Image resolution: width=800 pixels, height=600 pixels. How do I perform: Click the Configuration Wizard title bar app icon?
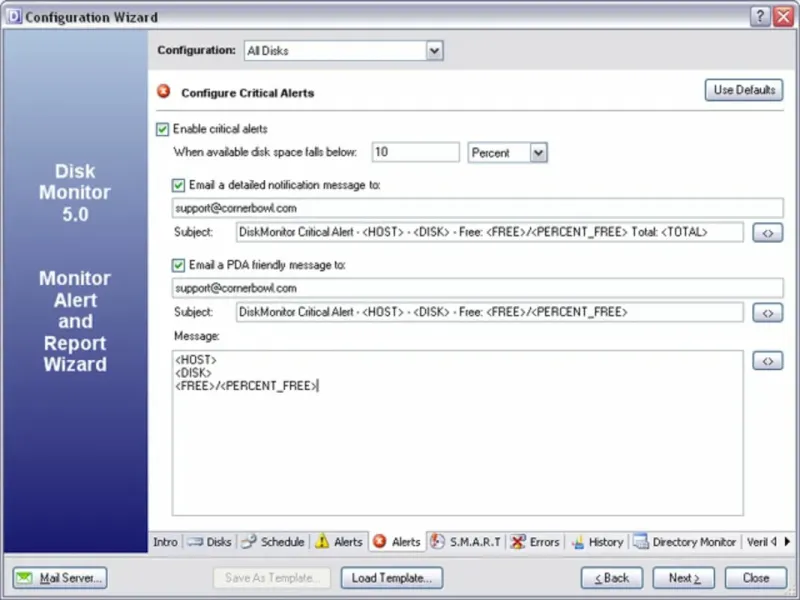[x=14, y=16]
